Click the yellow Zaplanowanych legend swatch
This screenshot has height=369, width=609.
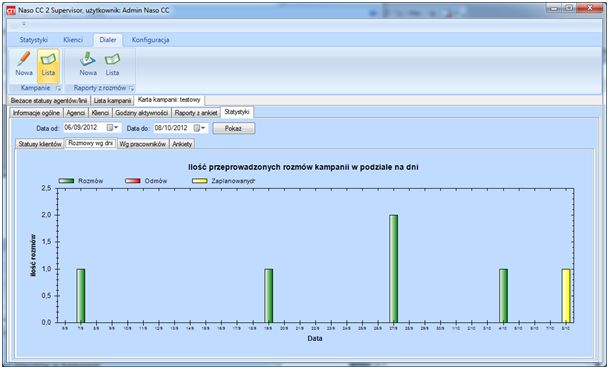200,181
